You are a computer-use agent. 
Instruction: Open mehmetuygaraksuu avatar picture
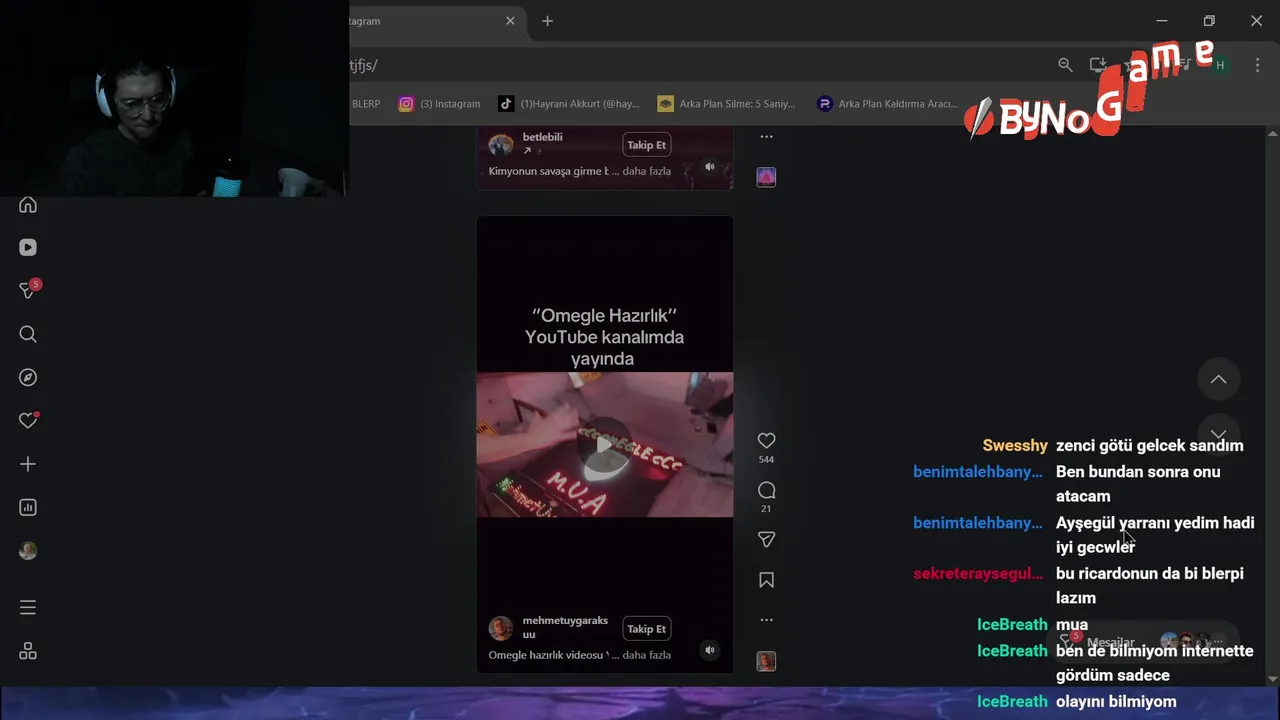pyautogui.click(x=500, y=628)
